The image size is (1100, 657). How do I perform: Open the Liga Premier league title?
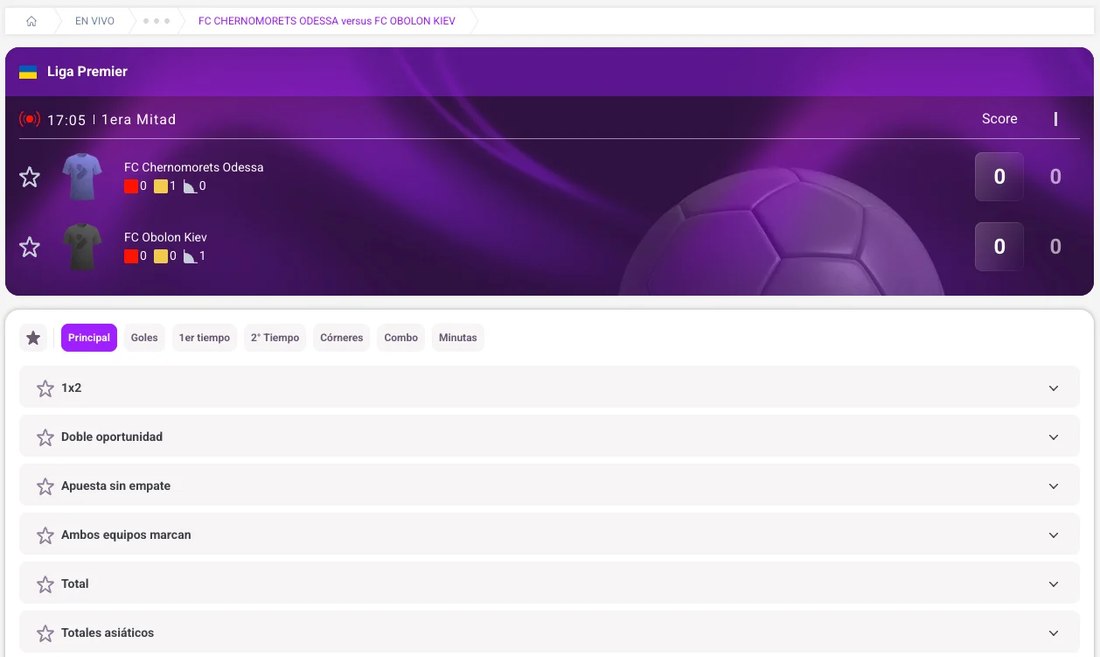87,72
